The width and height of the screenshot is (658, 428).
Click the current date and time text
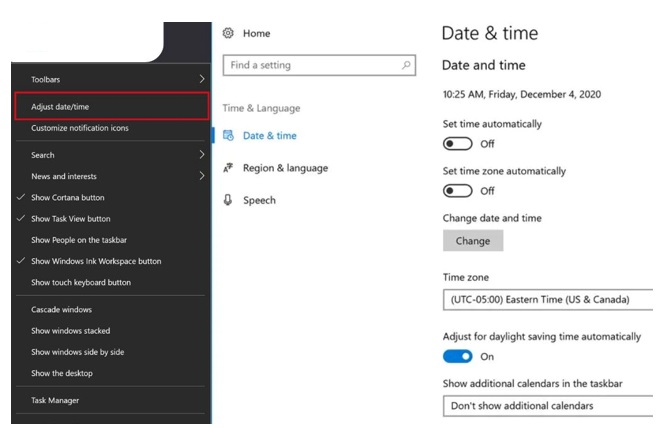click(x=522, y=94)
